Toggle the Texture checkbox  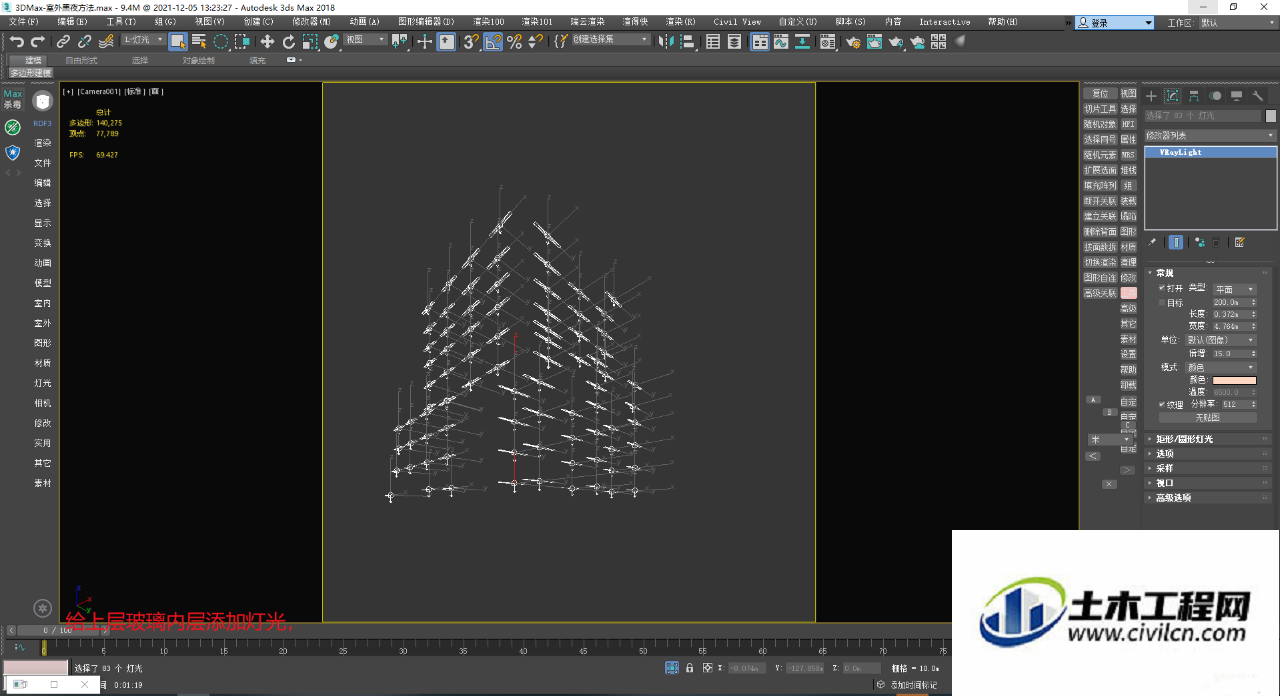(x=1162, y=405)
